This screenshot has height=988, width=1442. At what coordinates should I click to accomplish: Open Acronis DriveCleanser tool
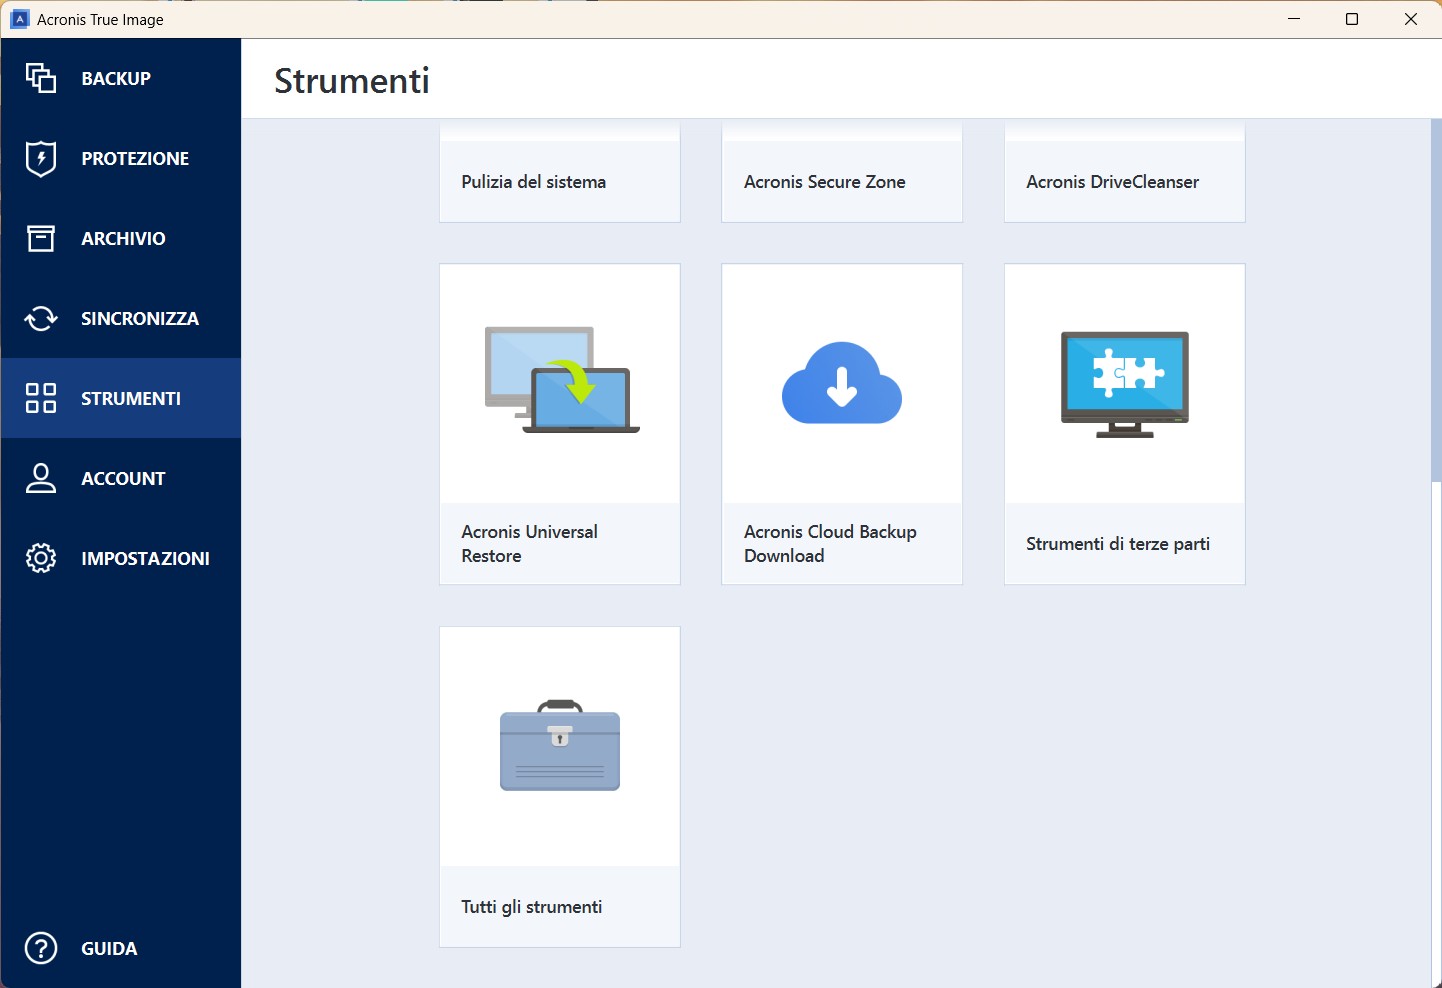point(1124,181)
